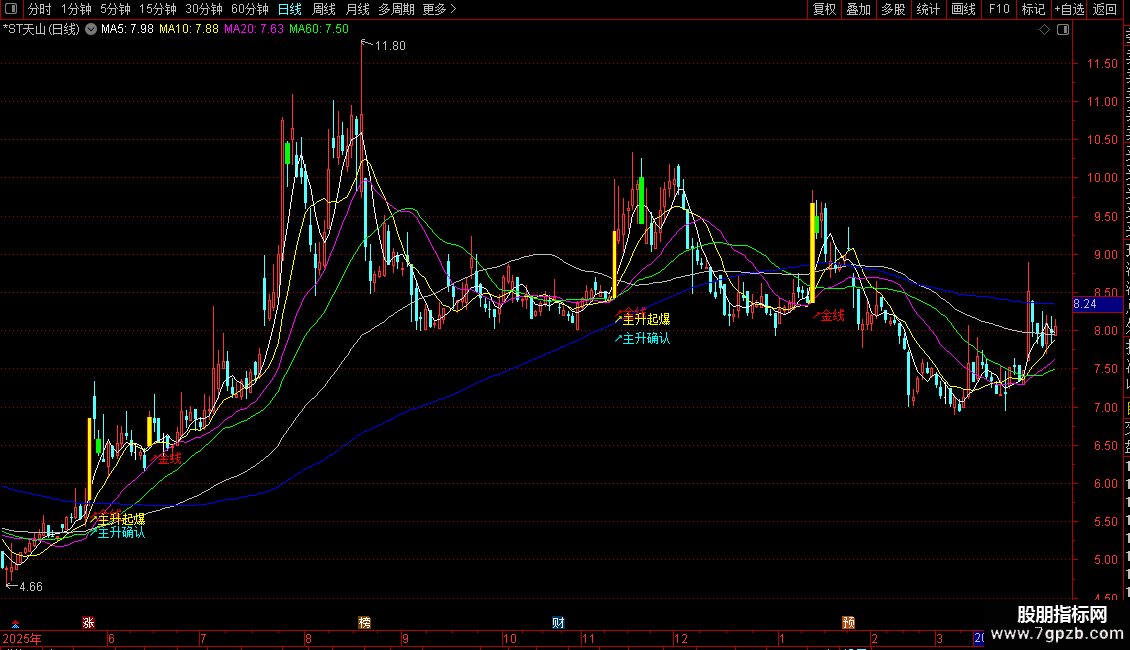The width and height of the screenshot is (1130, 650).
Task: Click the 8.24 price label on the axis
Action: (x=1084, y=304)
